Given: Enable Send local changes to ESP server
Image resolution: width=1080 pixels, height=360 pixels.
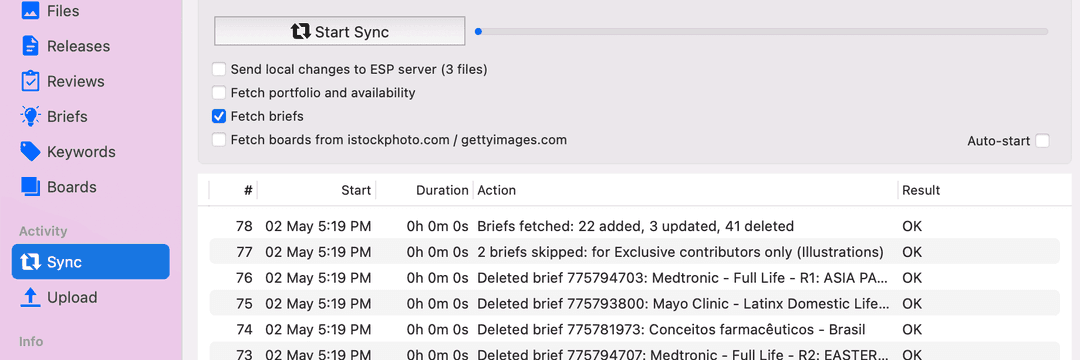Looking at the screenshot, I should (x=219, y=69).
